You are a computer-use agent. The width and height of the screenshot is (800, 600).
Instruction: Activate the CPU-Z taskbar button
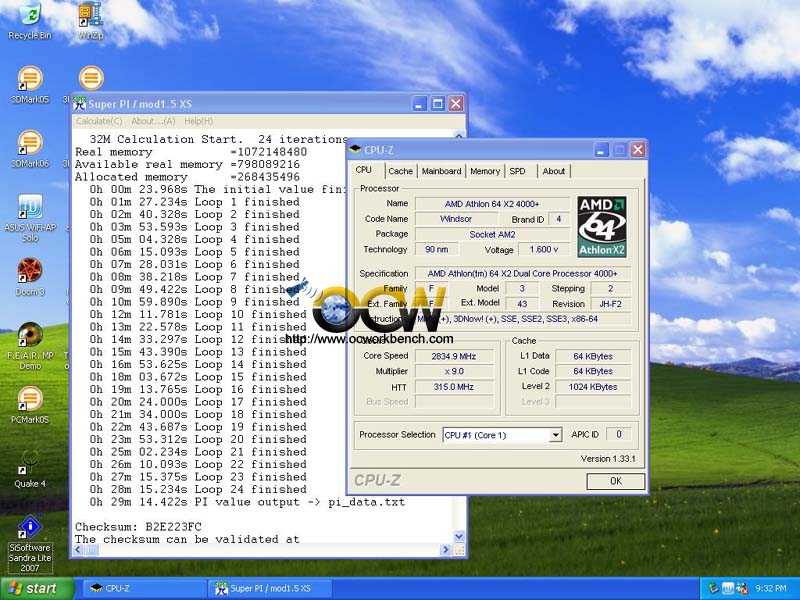143,588
